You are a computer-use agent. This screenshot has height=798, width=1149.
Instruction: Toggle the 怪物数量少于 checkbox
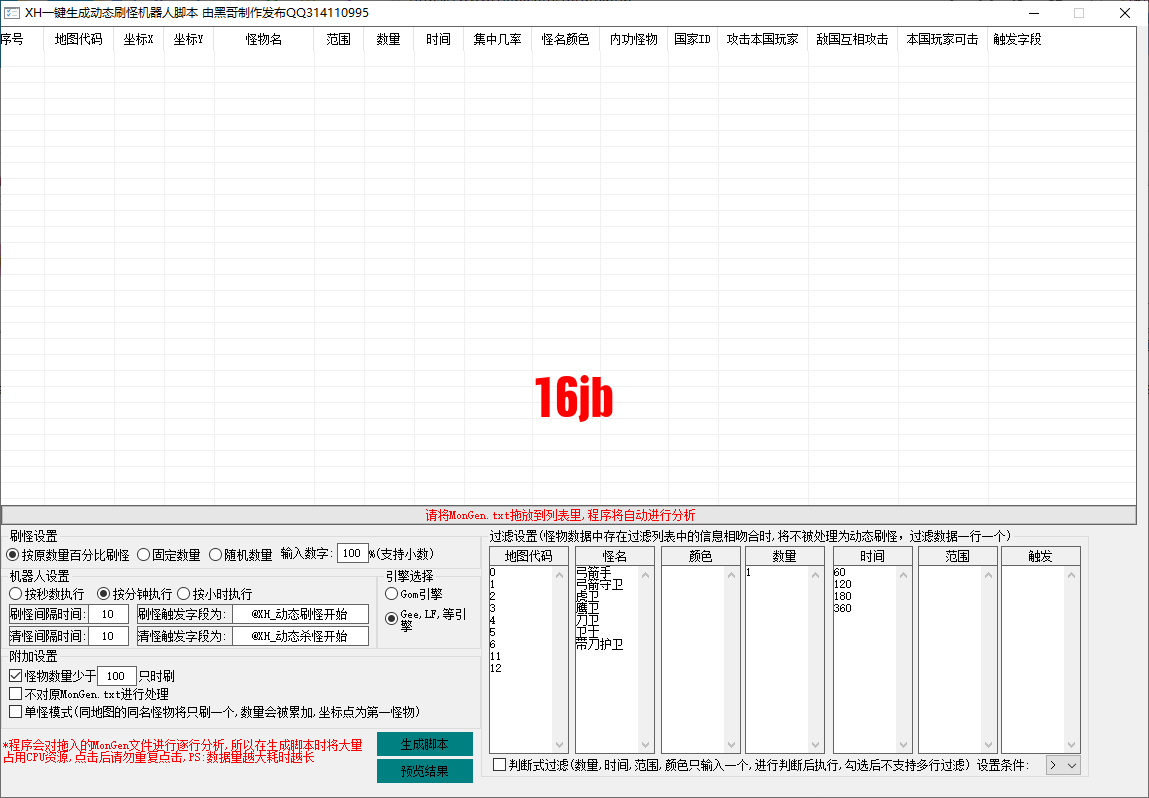tap(16, 676)
